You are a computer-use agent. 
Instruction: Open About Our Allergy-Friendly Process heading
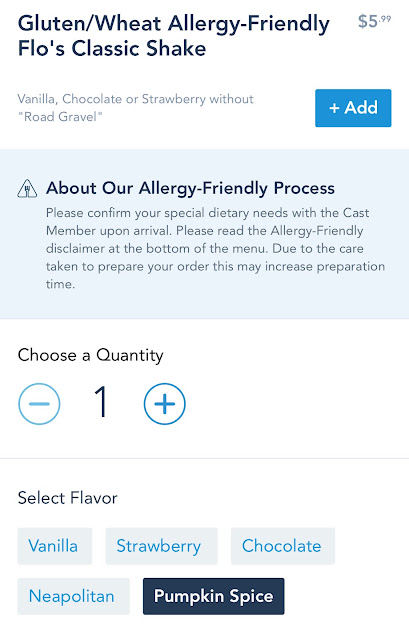(x=190, y=188)
